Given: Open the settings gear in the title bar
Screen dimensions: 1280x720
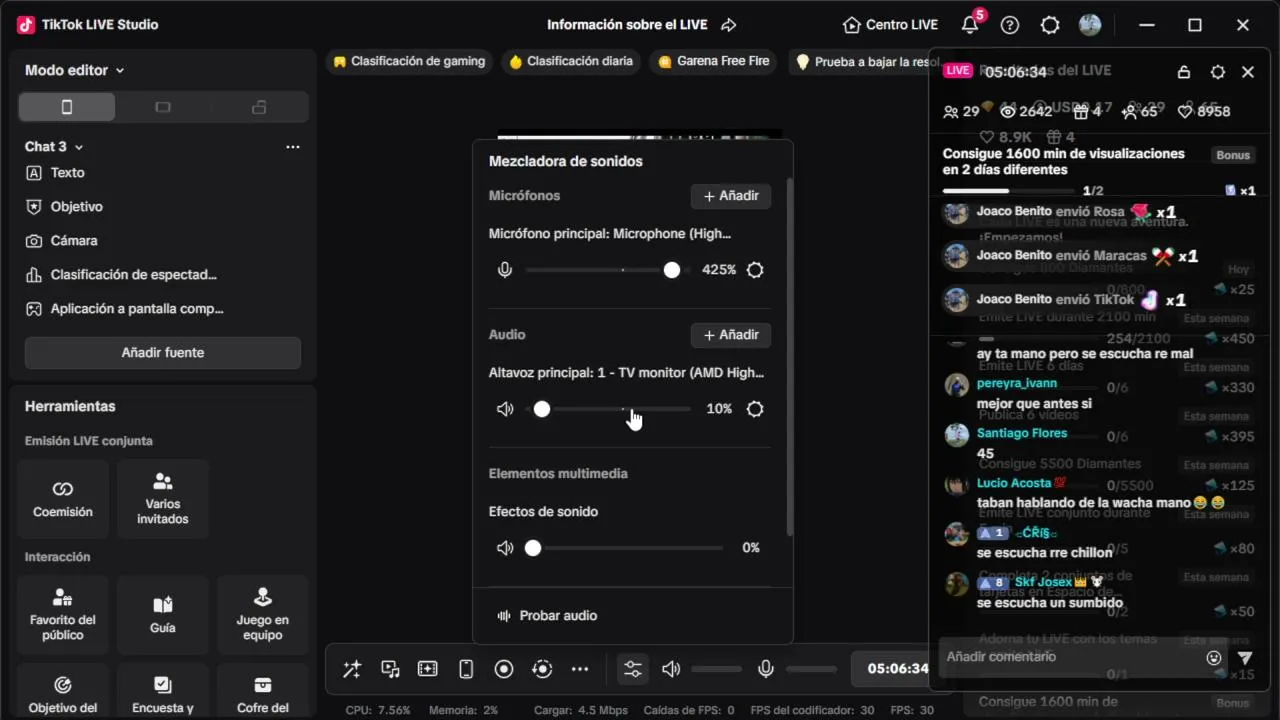Looking at the screenshot, I should click(x=1050, y=25).
